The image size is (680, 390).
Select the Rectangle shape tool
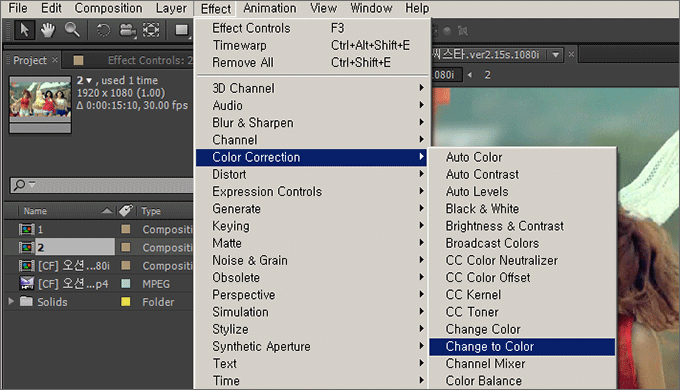pos(181,30)
